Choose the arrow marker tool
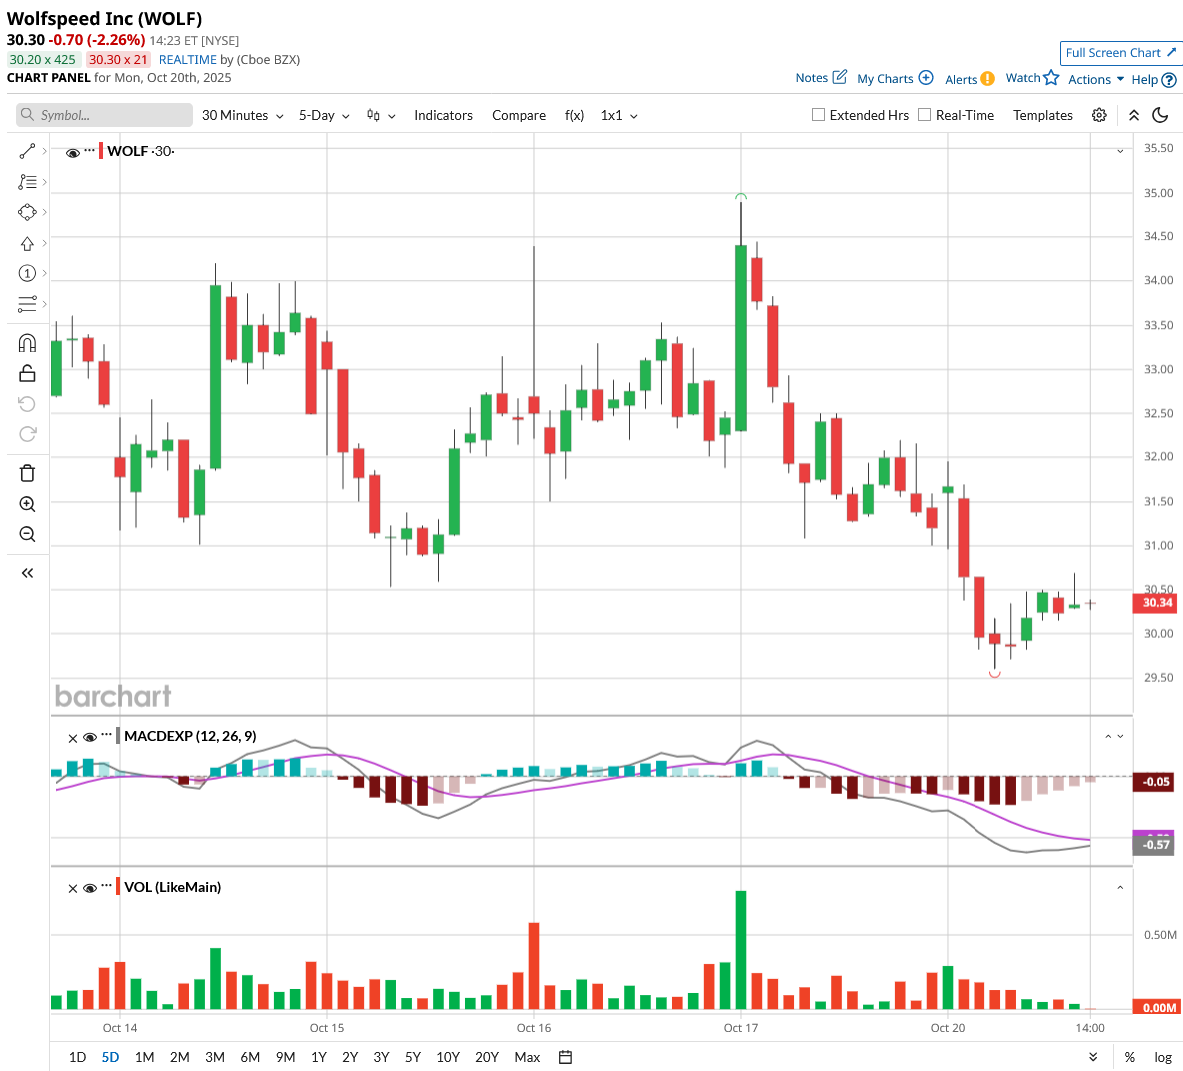Image resolution: width=1183 pixels, height=1071 pixels. 27,243
